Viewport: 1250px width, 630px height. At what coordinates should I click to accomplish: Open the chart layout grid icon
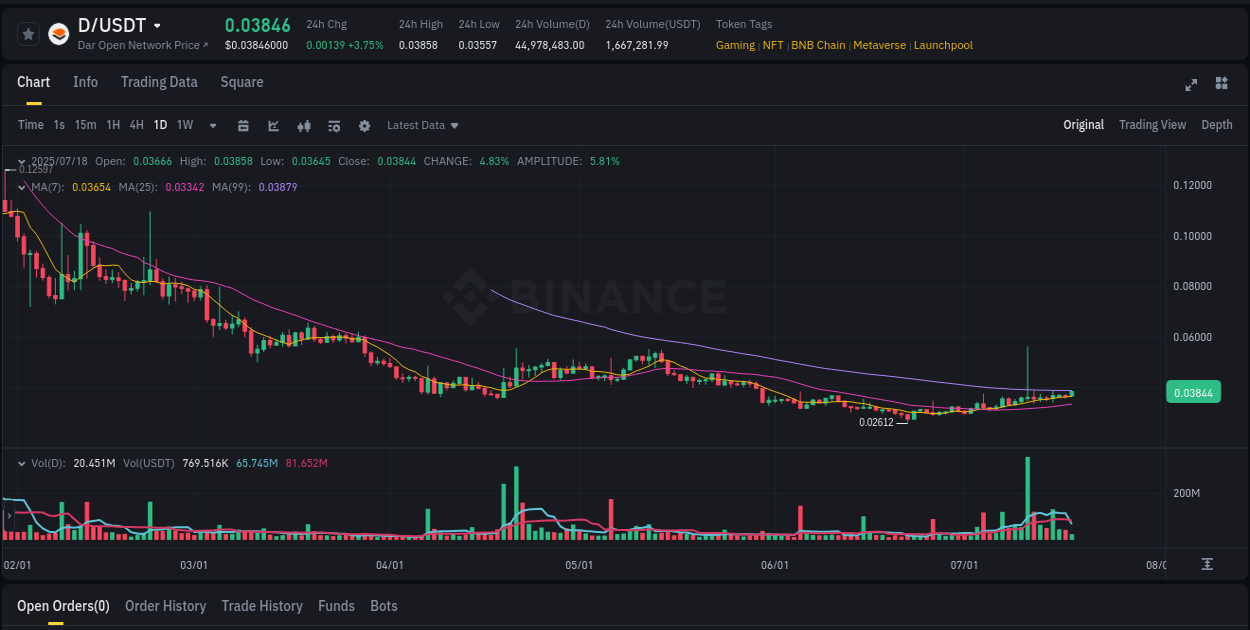coord(1220,85)
